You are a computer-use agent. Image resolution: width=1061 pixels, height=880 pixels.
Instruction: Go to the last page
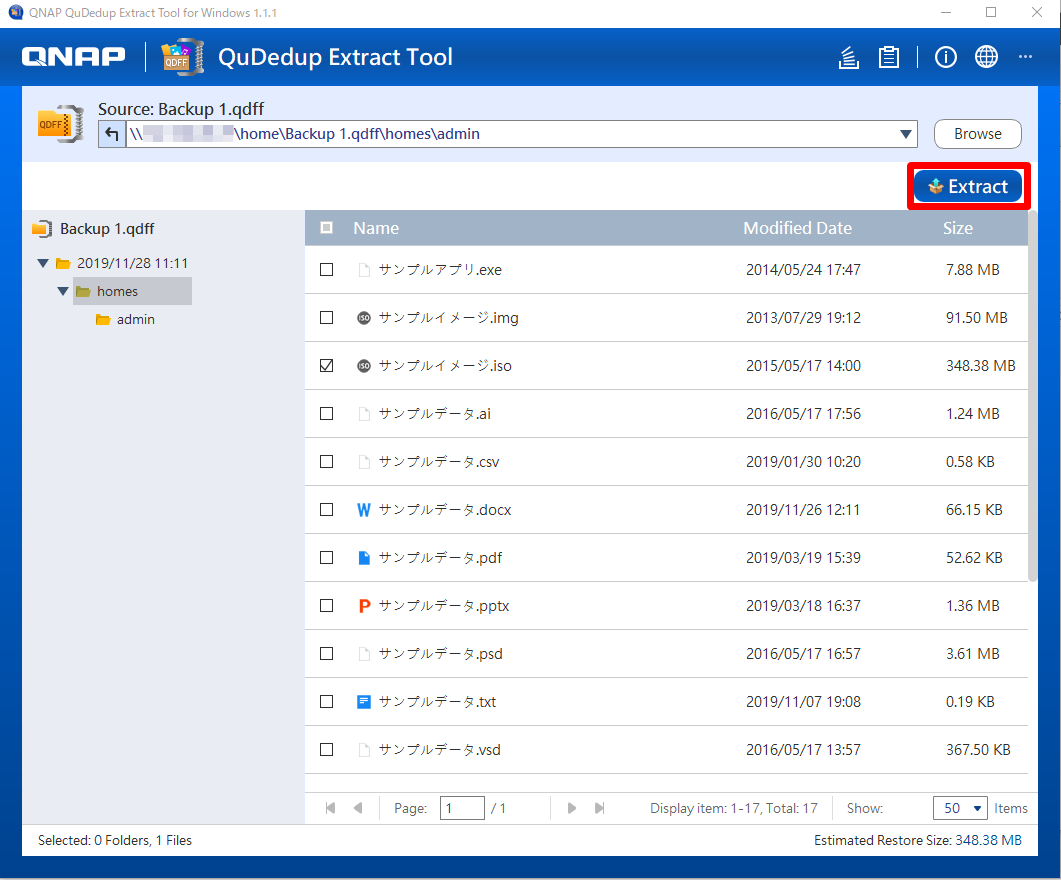(600, 808)
